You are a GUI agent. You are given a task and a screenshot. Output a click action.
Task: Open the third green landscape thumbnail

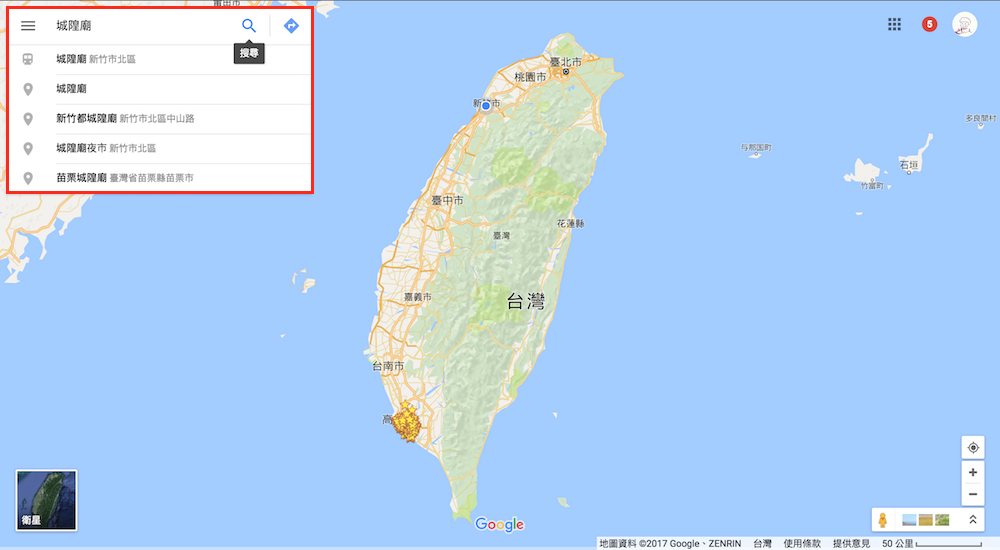(942, 520)
